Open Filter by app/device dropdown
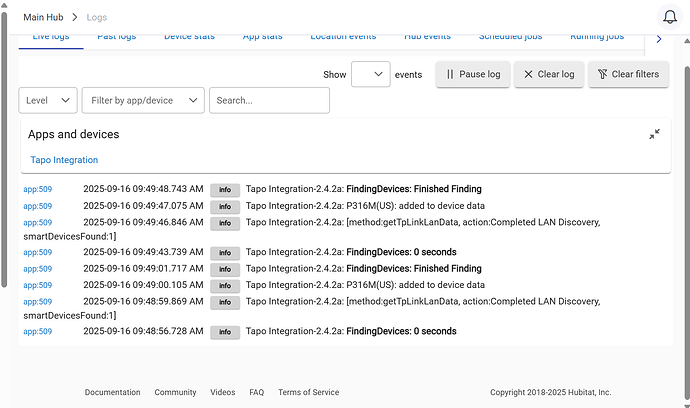The height and width of the screenshot is (408, 690). [x=143, y=100]
